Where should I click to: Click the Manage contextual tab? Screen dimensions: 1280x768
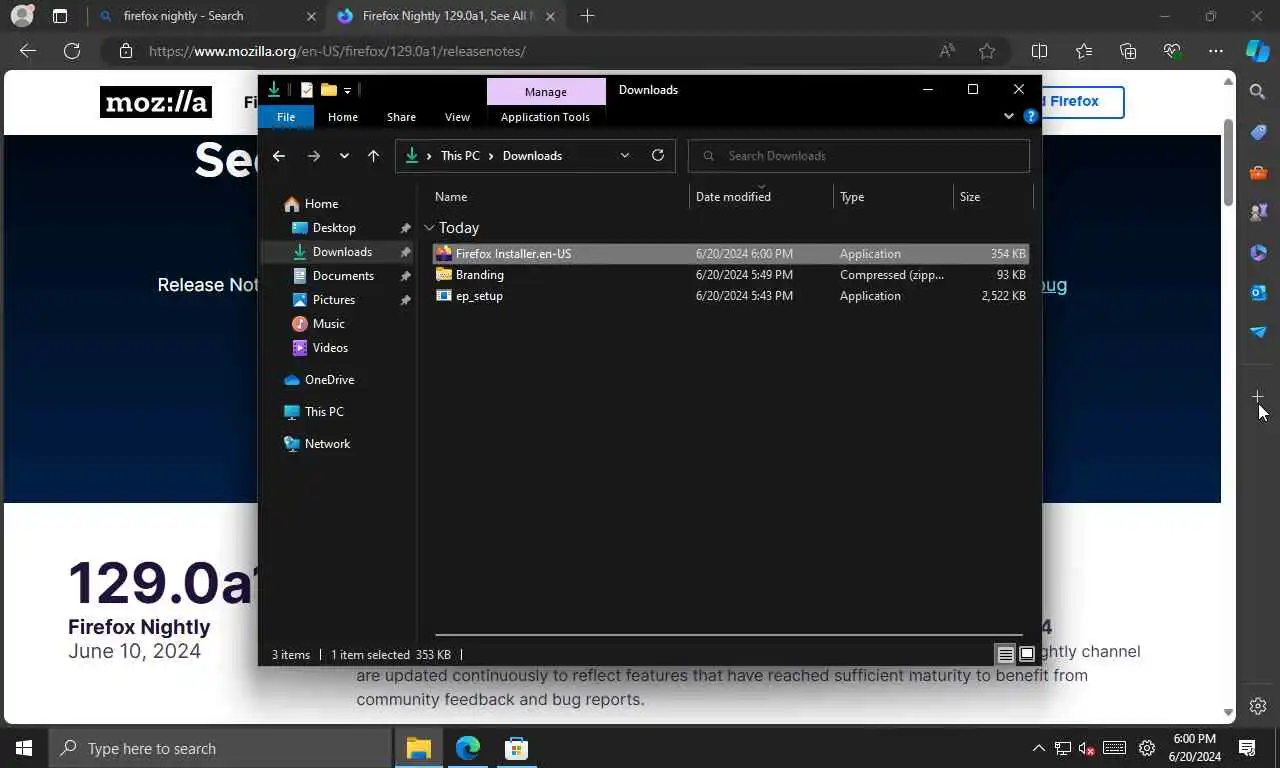pos(546,91)
